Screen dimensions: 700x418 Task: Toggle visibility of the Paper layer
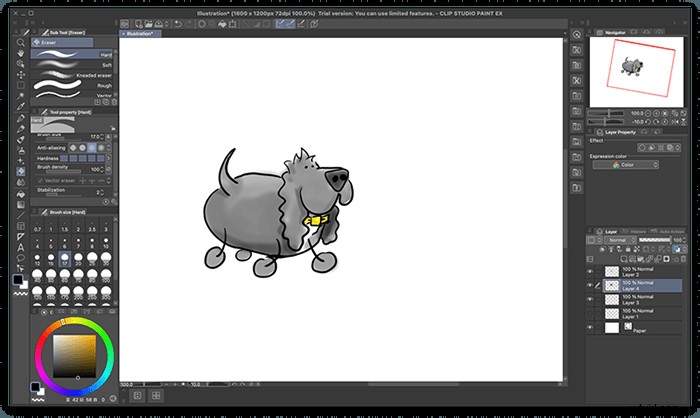pyautogui.click(x=590, y=326)
